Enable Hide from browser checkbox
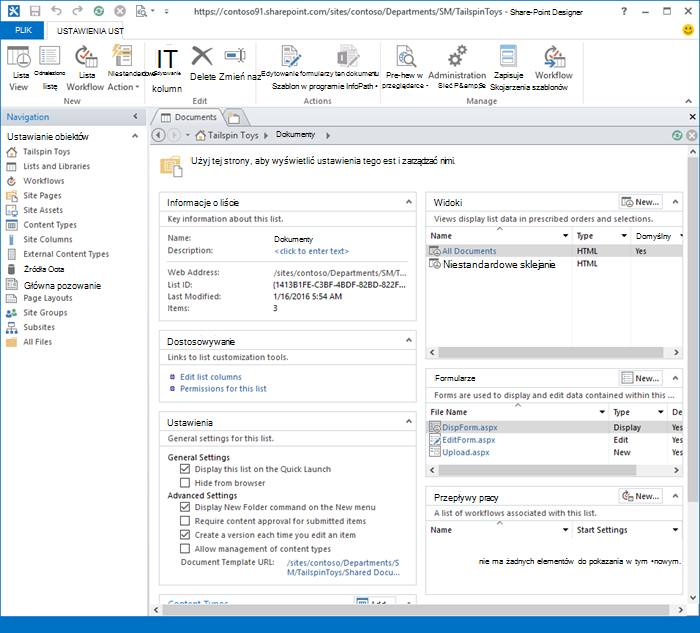 [x=185, y=483]
